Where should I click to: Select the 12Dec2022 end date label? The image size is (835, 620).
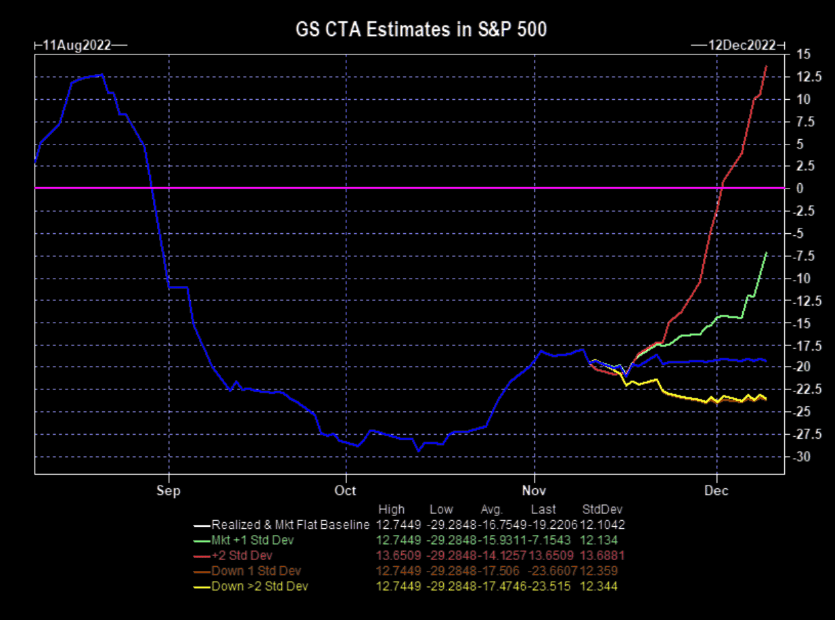pyautogui.click(x=742, y=45)
